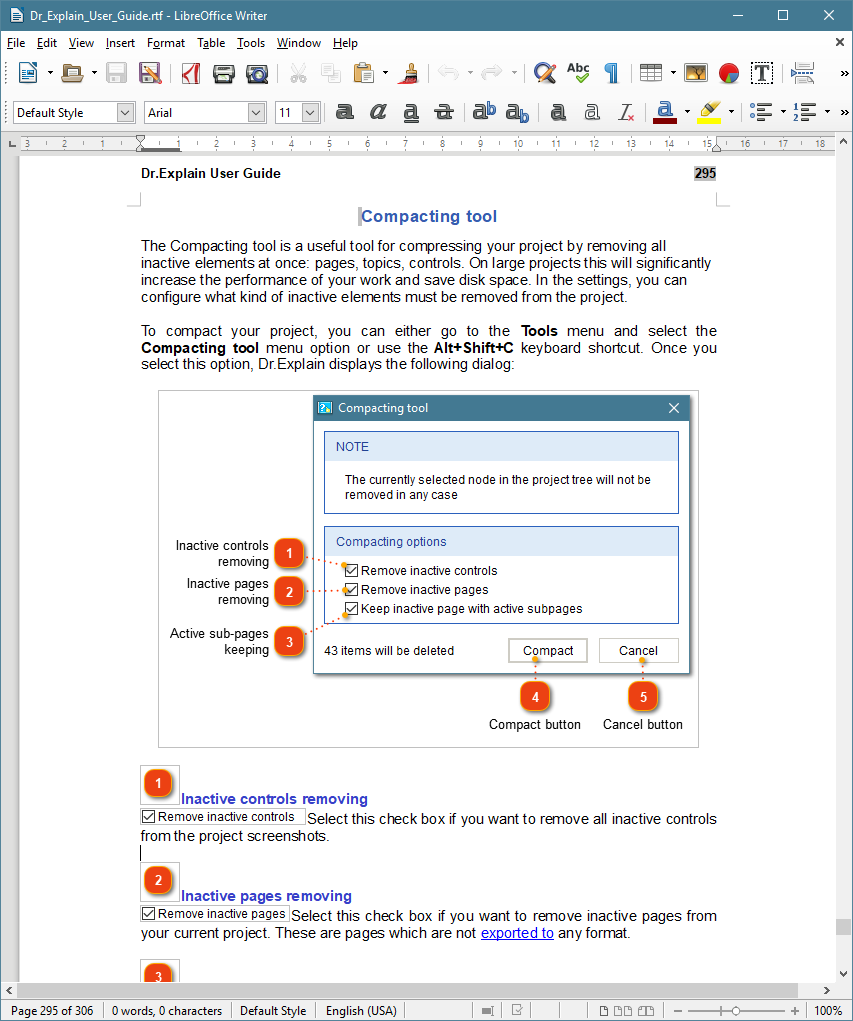Select the Clone Formatting paintbrush
Viewport: 853px width, 1021px height.
[410, 73]
